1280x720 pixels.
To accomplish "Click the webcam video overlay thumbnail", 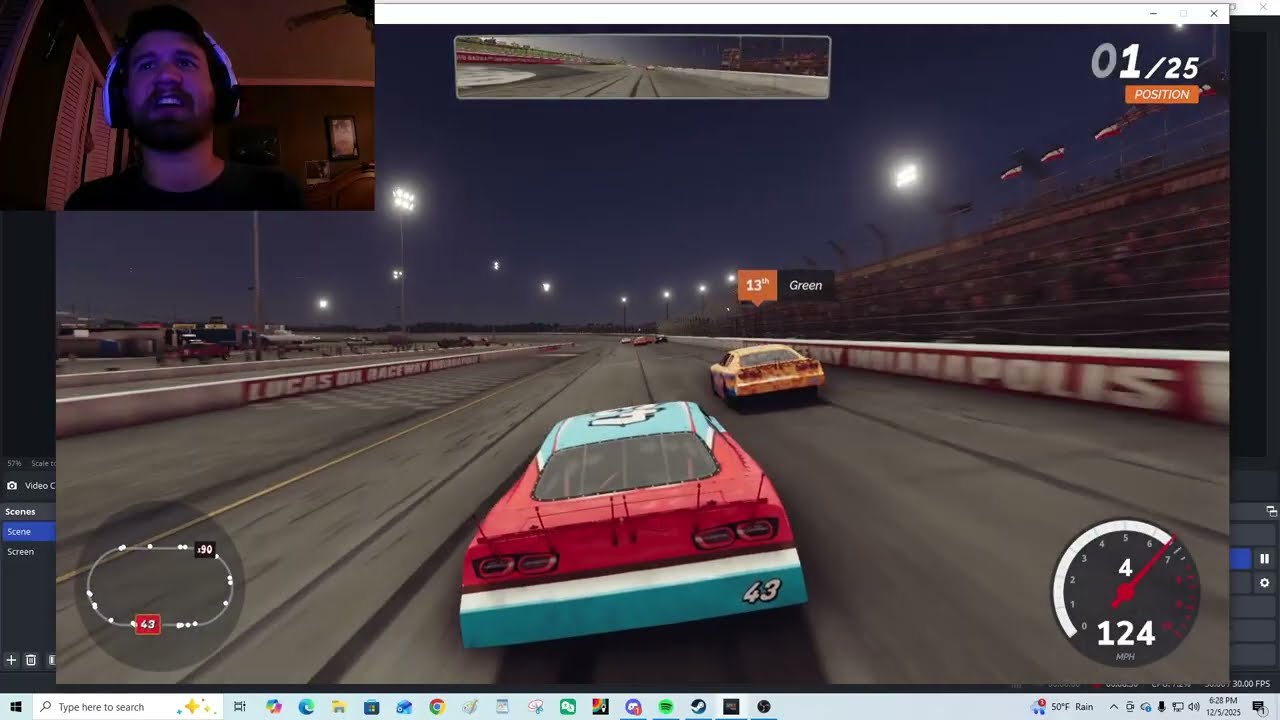I will point(187,105).
